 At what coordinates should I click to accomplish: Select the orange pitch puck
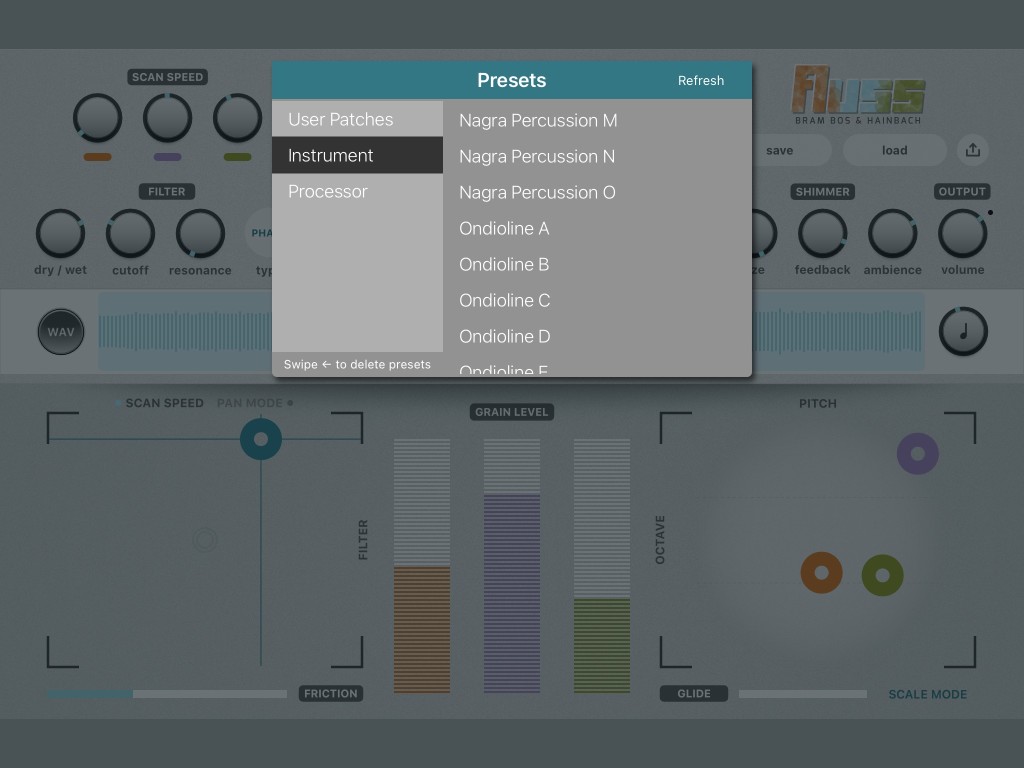pos(821,573)
